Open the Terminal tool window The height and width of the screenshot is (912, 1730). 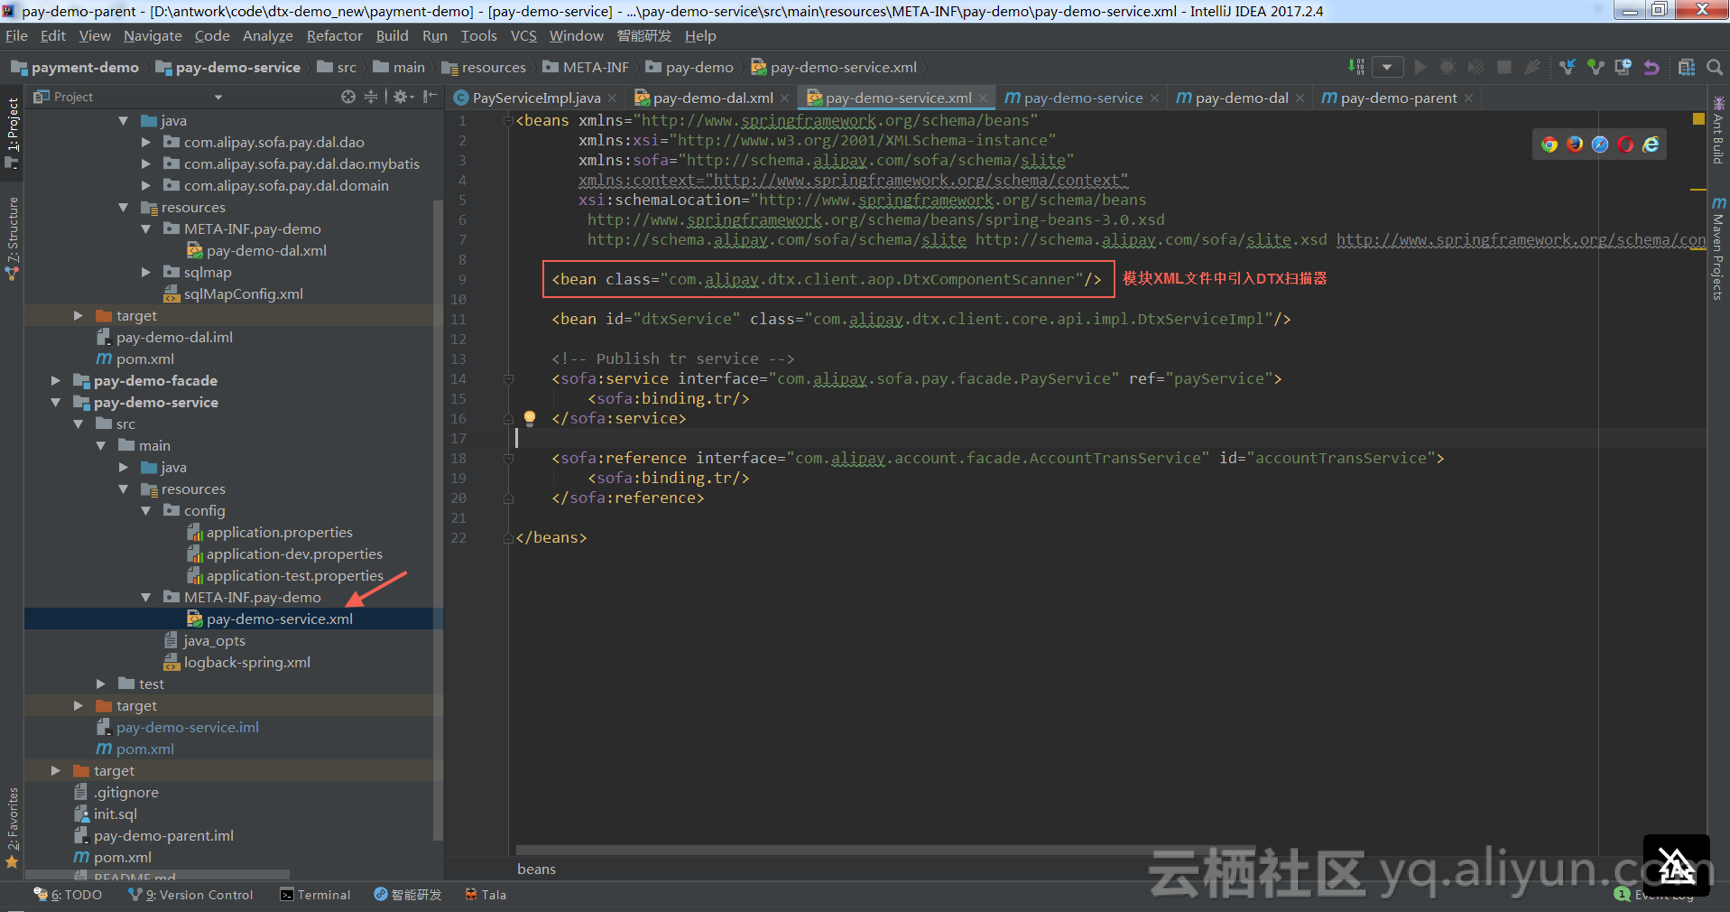[315, 895]
